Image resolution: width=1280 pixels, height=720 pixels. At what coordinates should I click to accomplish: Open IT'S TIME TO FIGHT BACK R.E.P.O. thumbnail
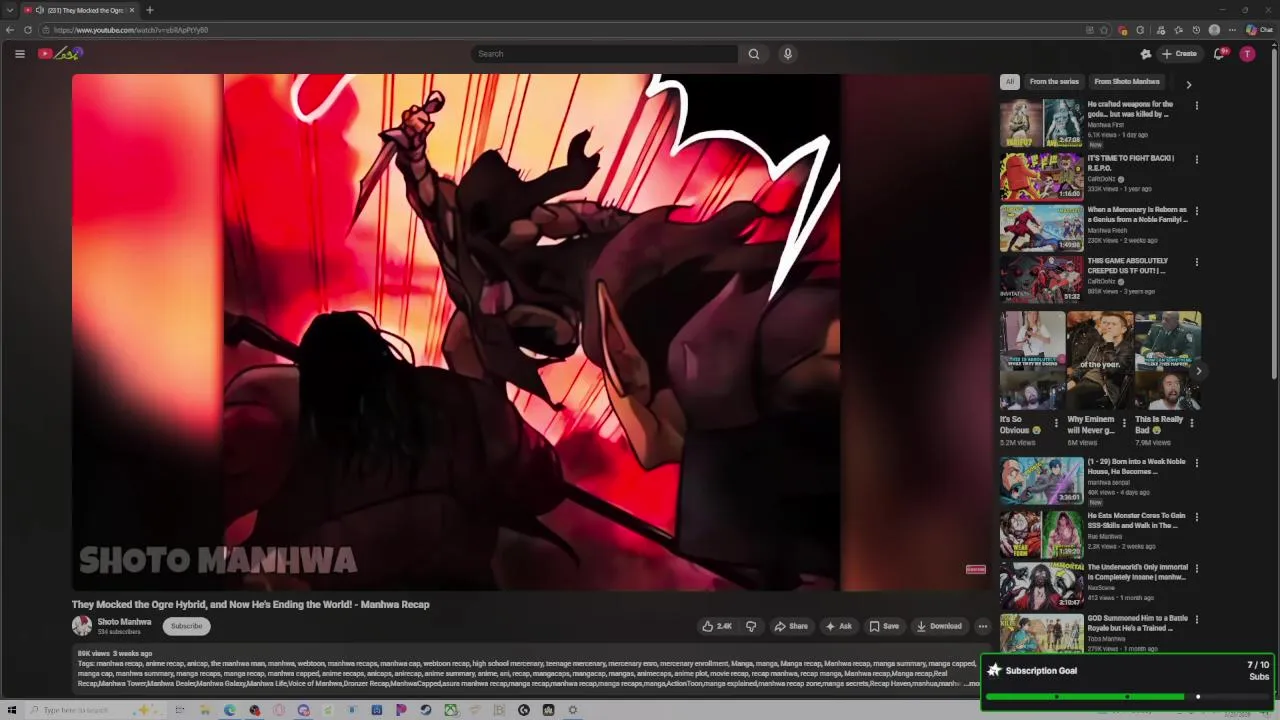1041,176
